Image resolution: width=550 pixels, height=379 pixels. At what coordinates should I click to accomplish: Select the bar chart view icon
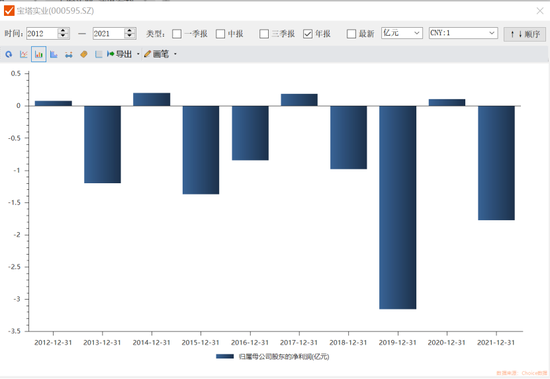tap(39, 54)
